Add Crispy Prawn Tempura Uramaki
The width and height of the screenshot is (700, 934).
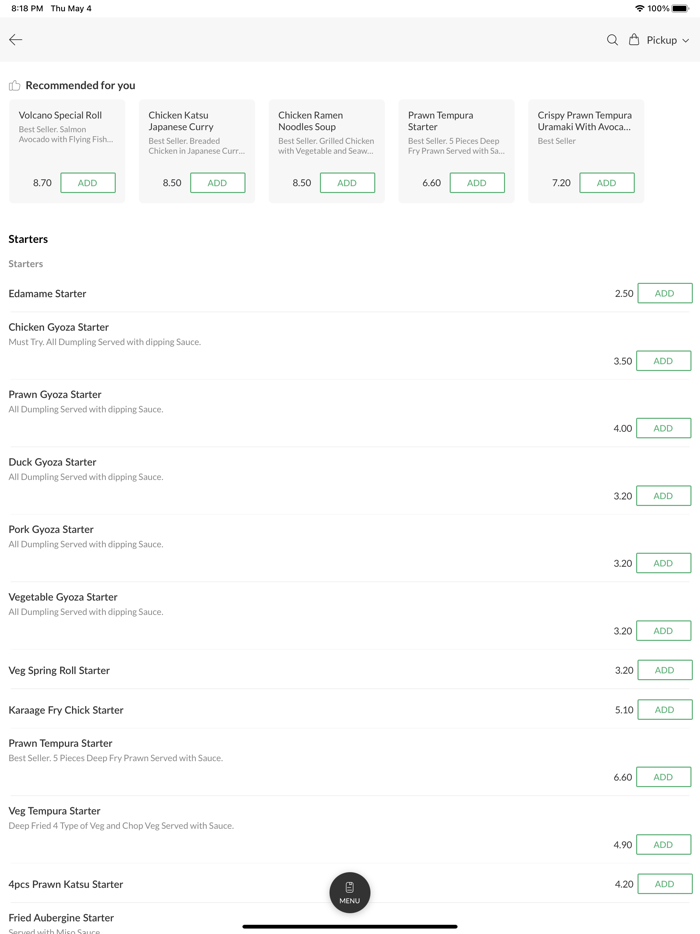pos(606,183)
